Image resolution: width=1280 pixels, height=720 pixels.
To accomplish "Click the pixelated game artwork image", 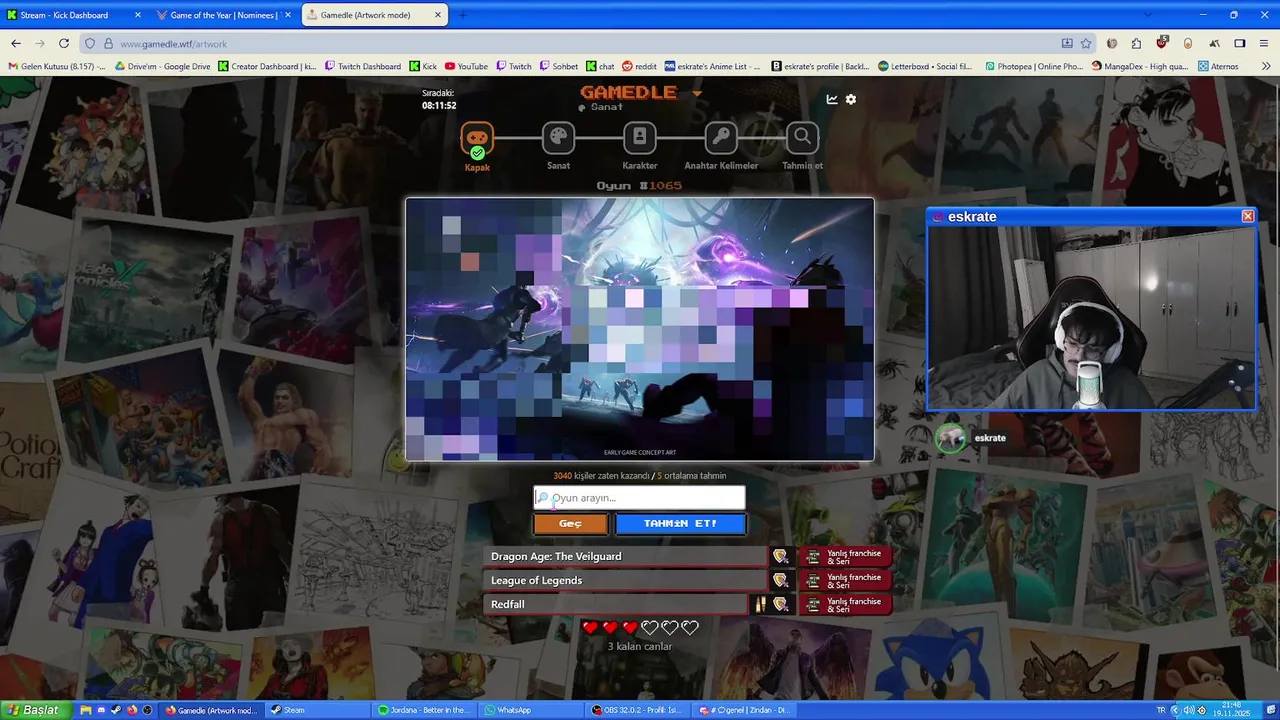I will click(640, 329).
